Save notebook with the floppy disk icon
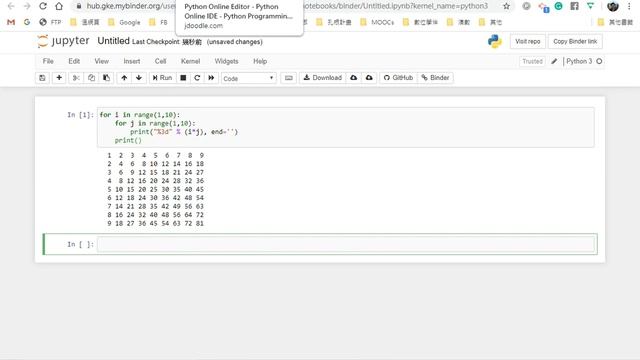The height and width of the screenshot is (360, 640). [42, 78]
